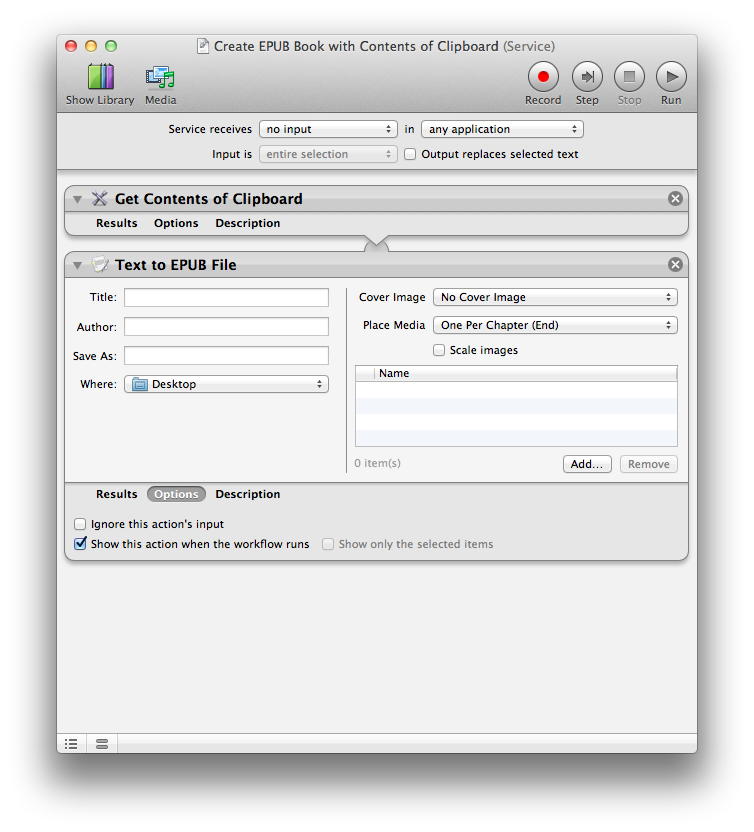
Task: Open Description tab of Get Contents of Clipboard
Action: (x=247, y=223)
